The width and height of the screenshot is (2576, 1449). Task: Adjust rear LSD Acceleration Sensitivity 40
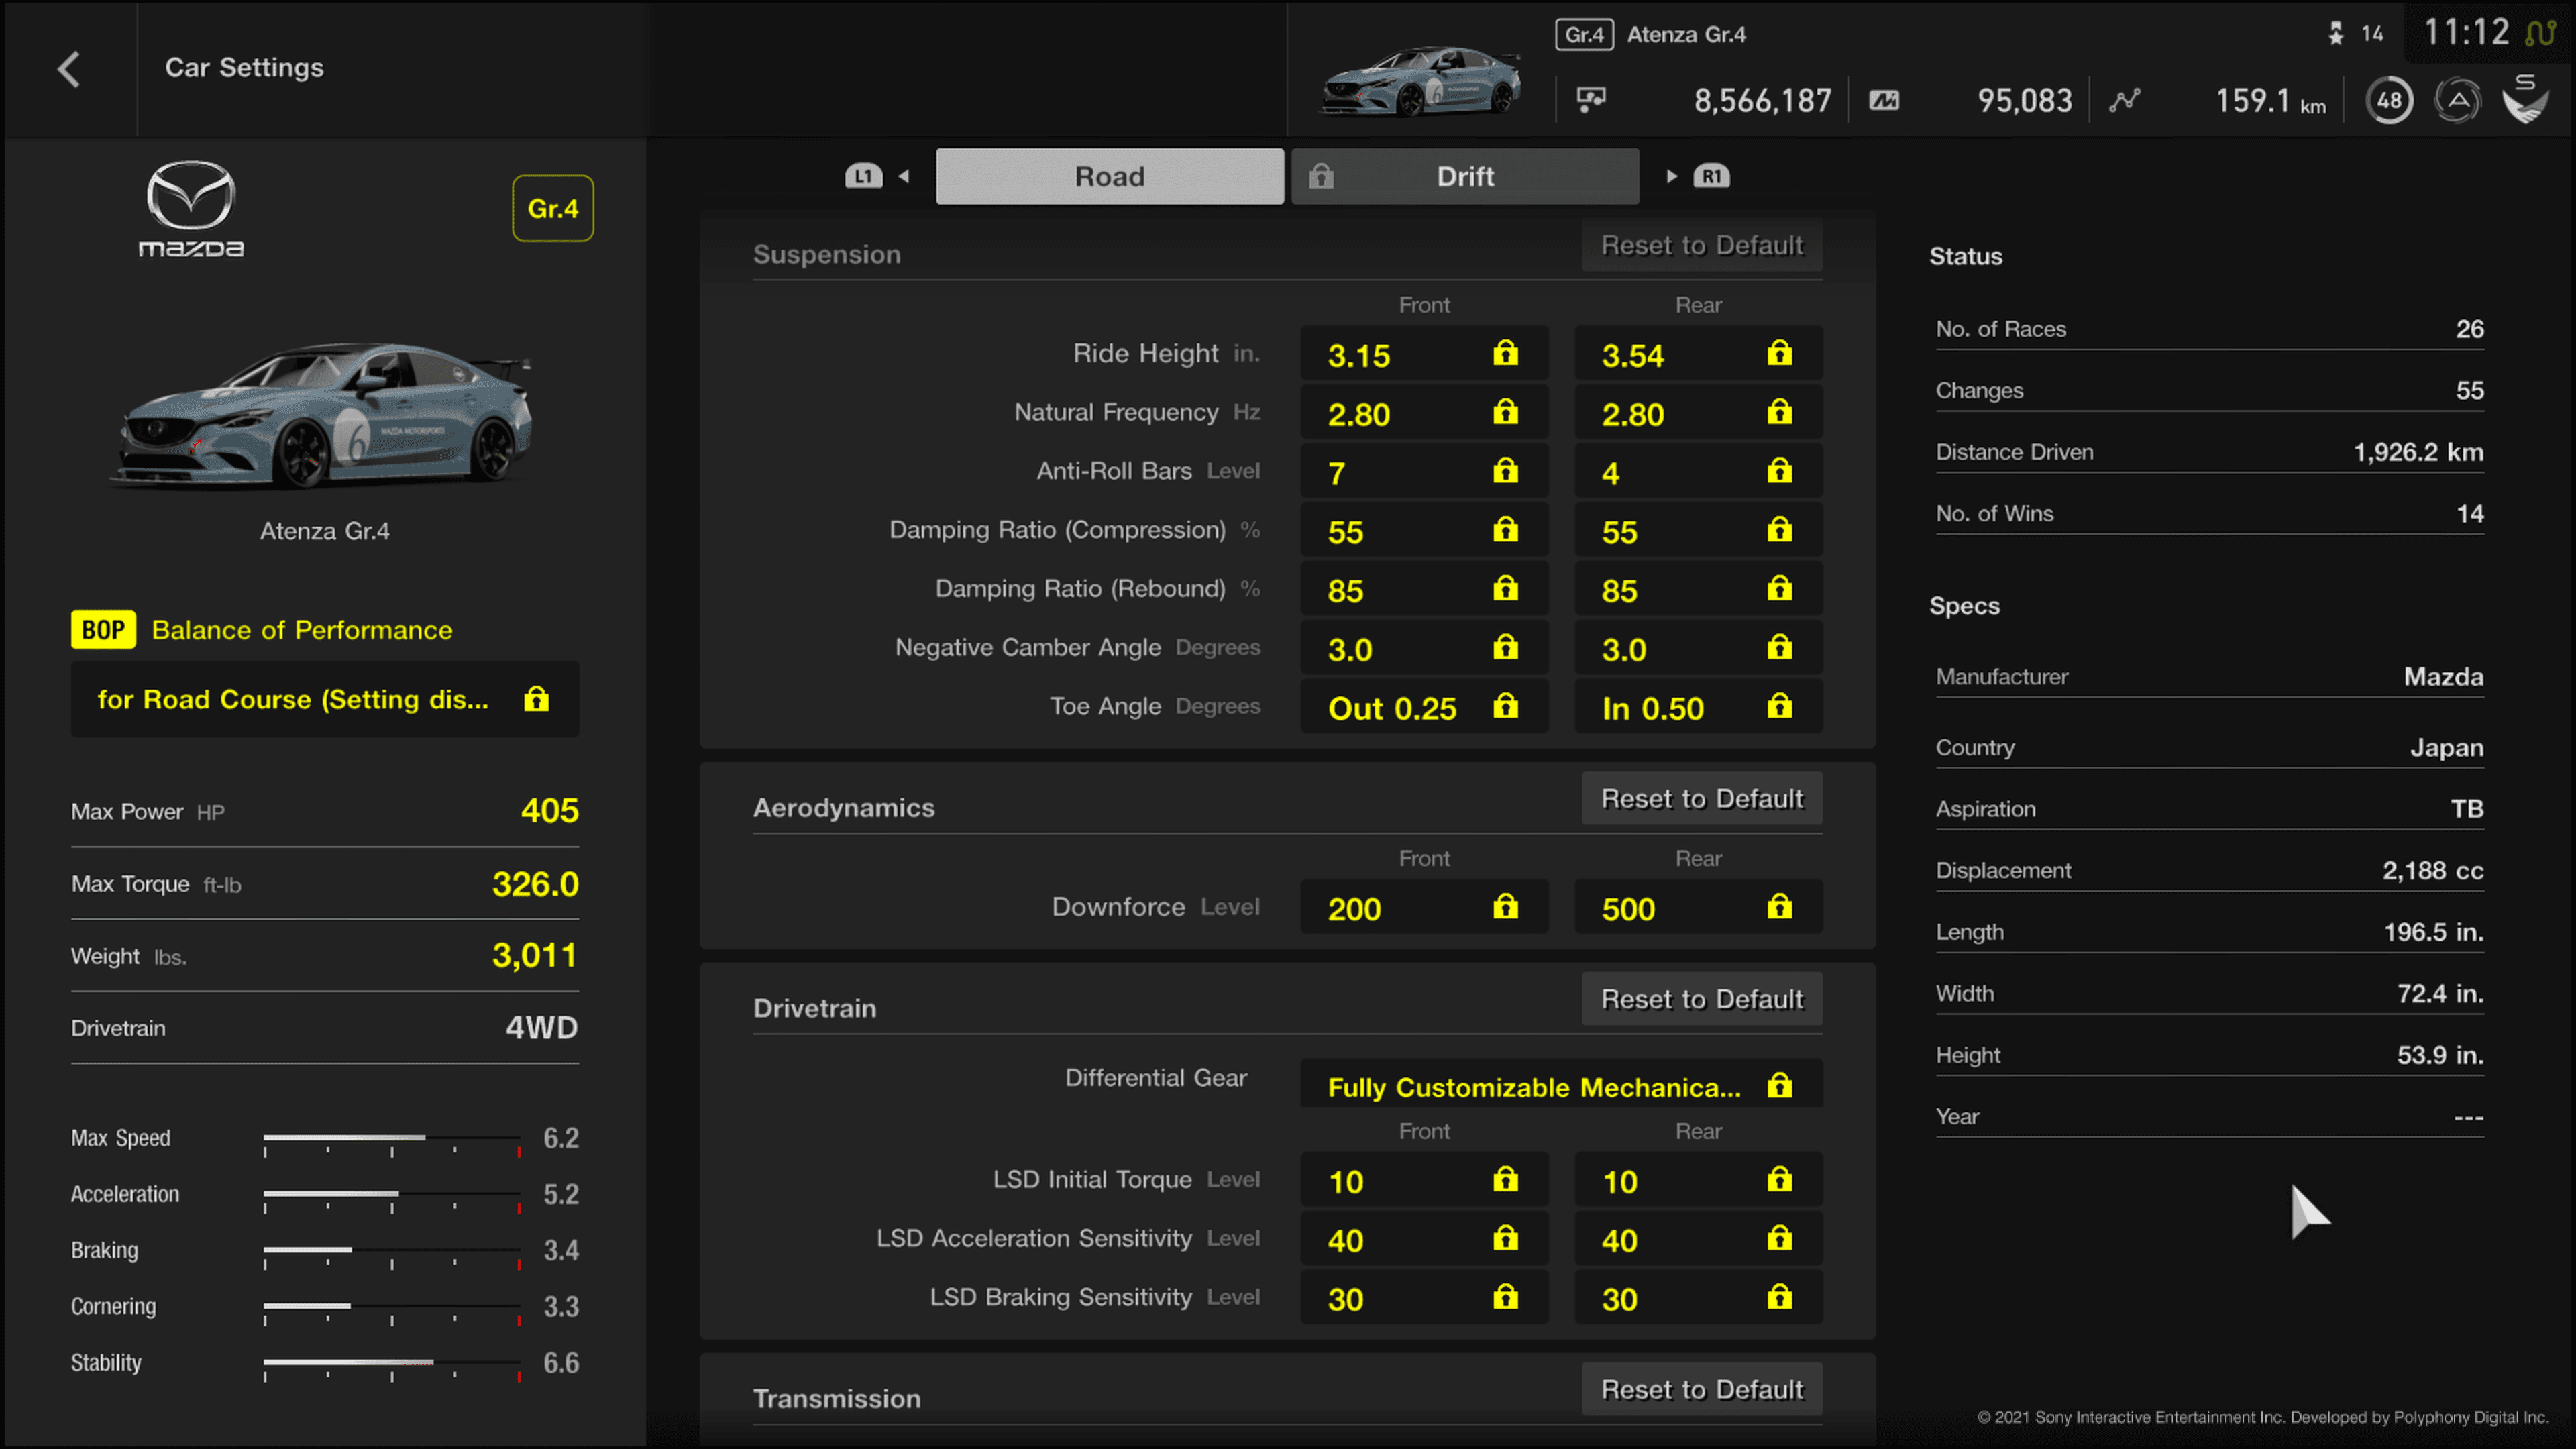1698,1239
